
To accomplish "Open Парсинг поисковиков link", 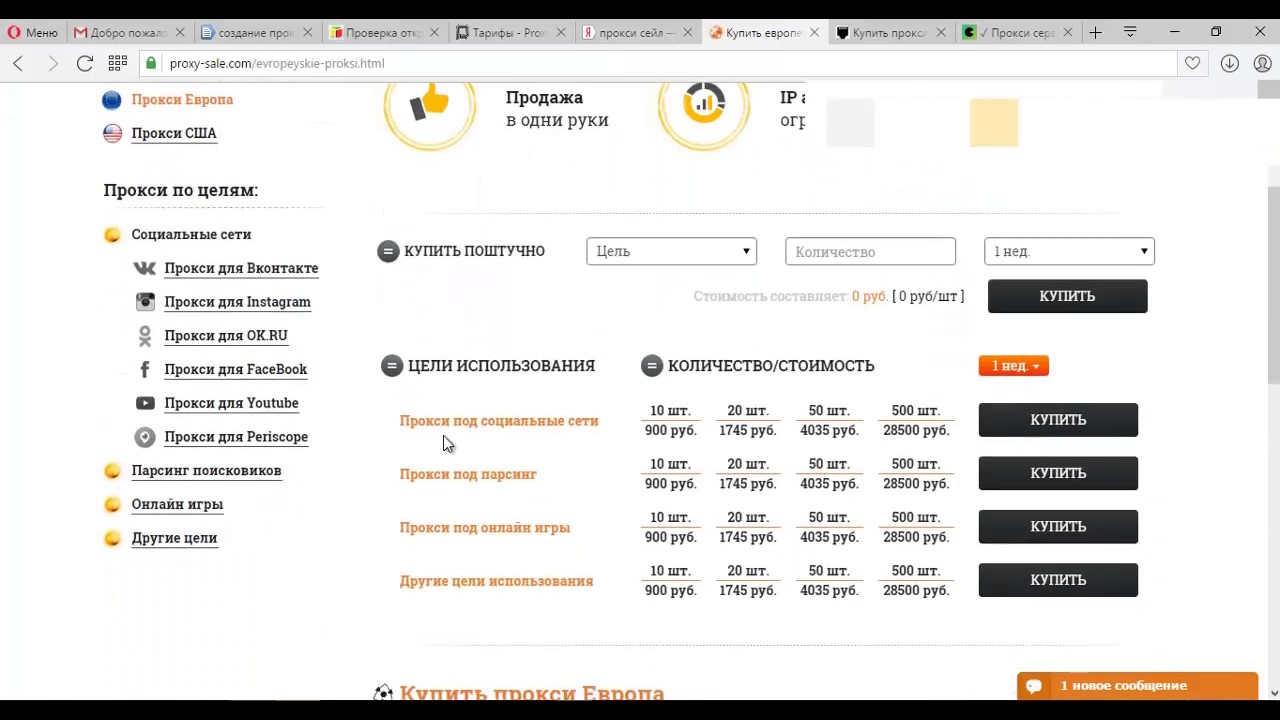I will click(x=206, y=471).
